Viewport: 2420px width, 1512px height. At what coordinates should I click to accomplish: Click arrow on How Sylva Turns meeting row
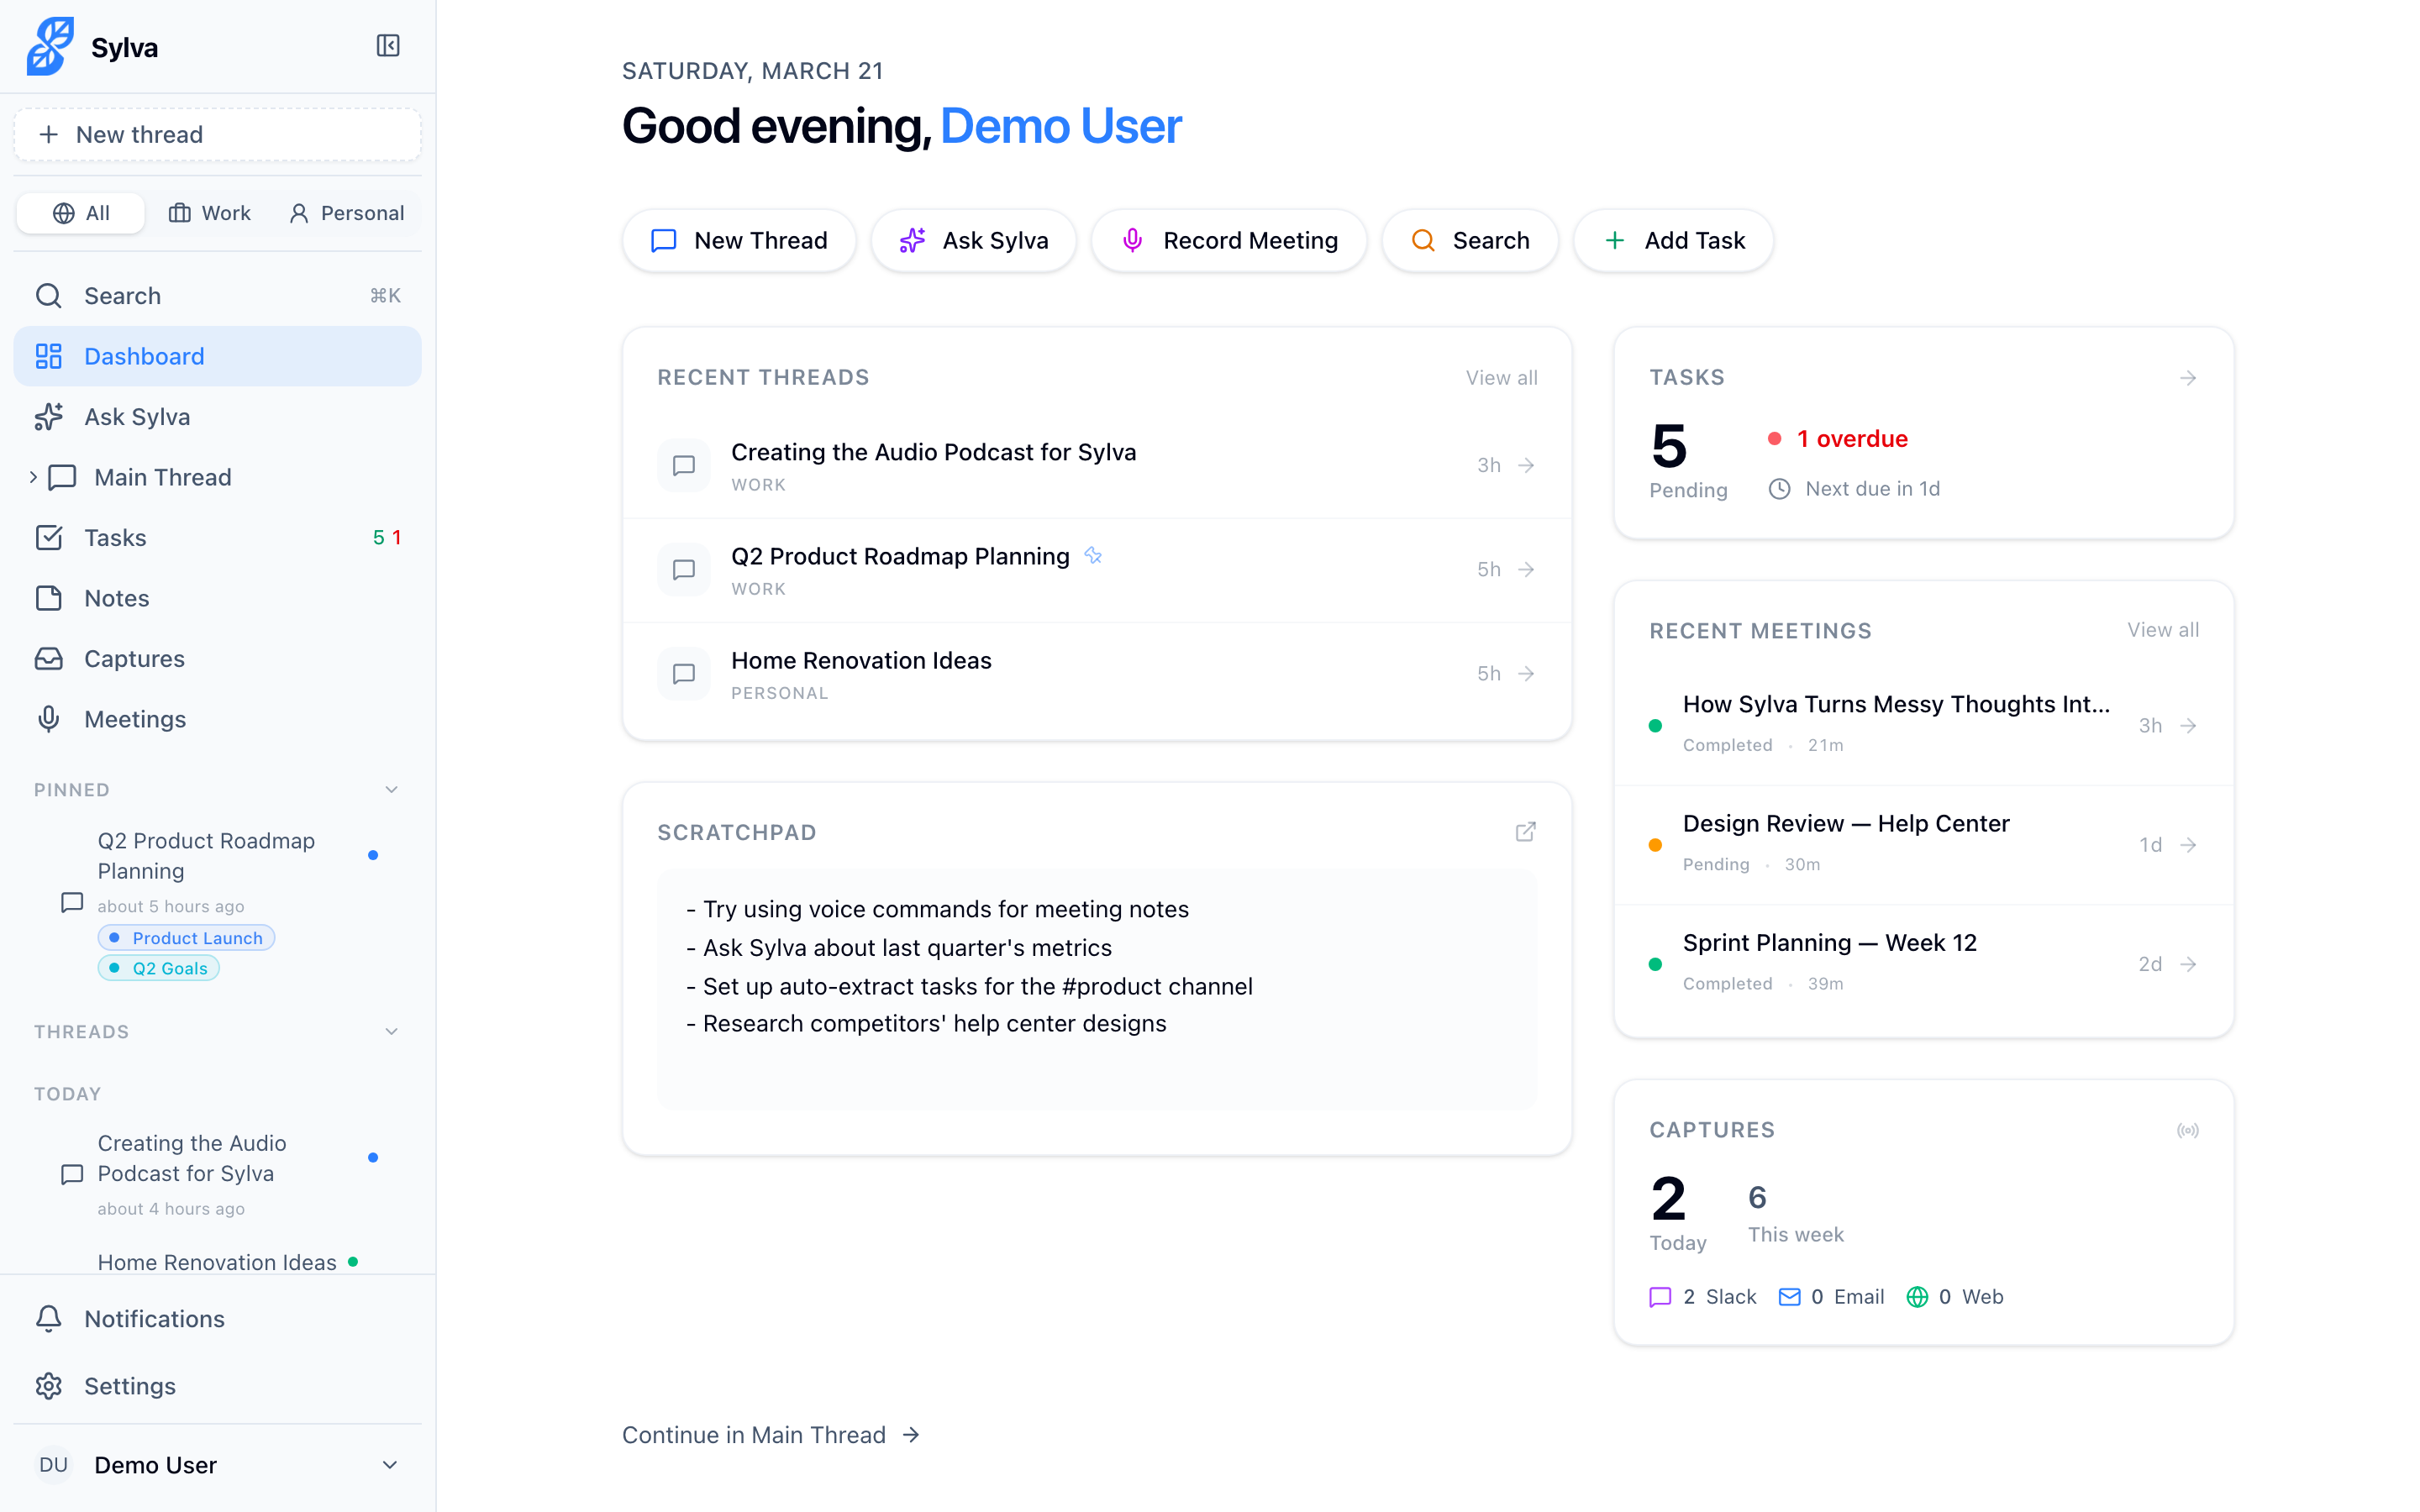(x=2188, y=726)
